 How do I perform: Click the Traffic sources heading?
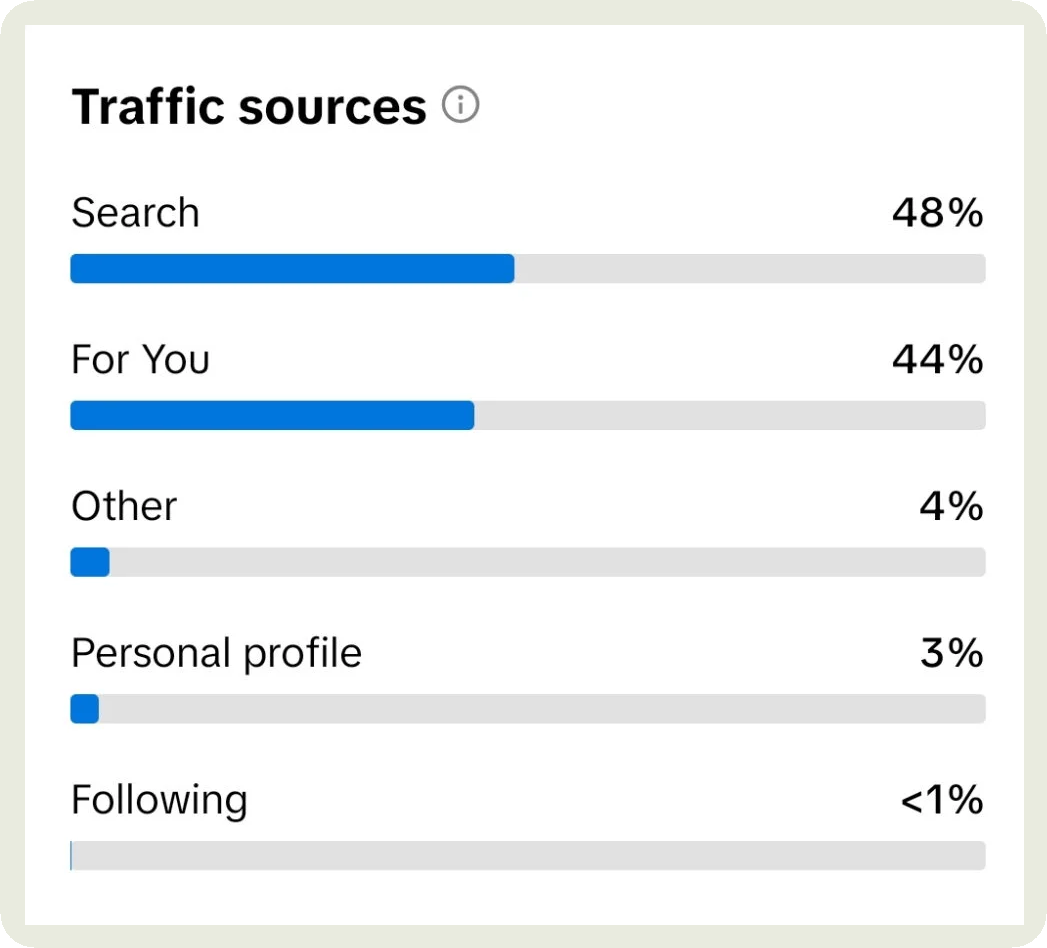[249, 107]
